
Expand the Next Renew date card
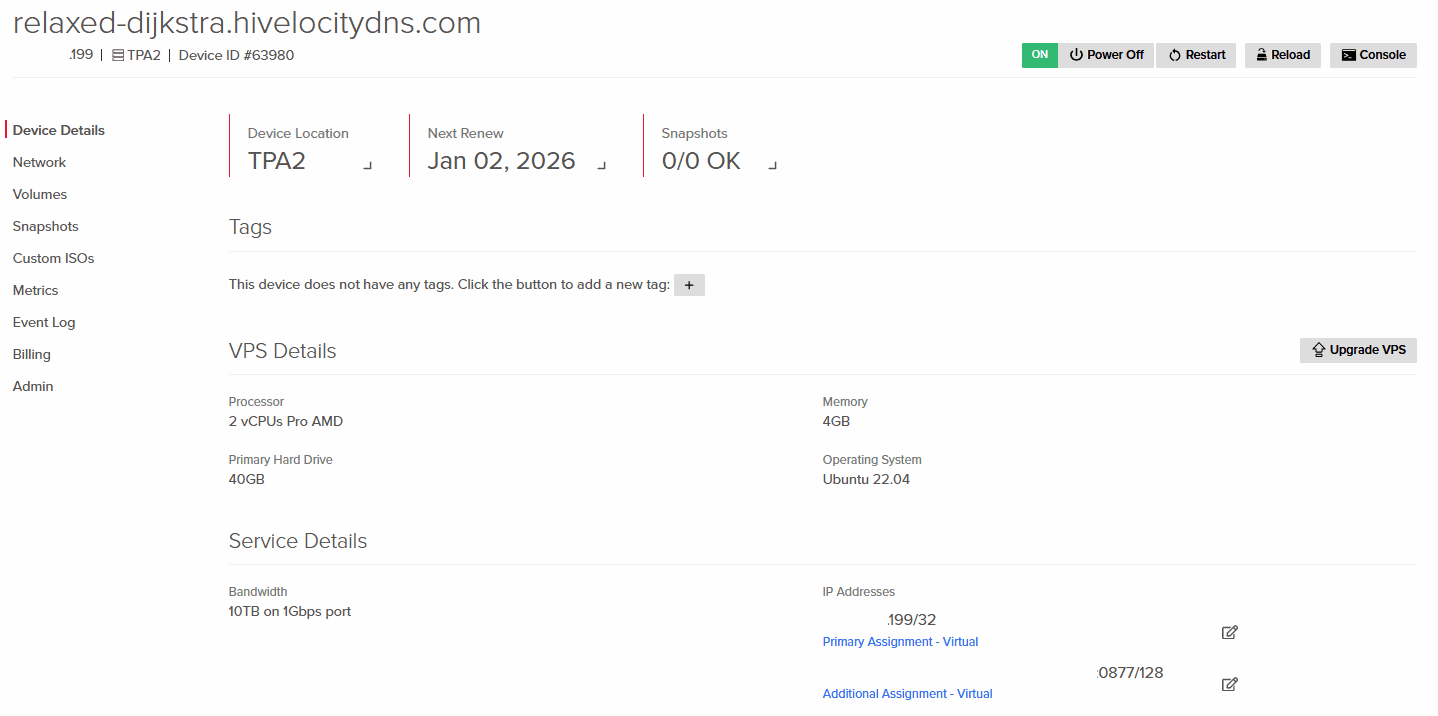click(602, 166)
